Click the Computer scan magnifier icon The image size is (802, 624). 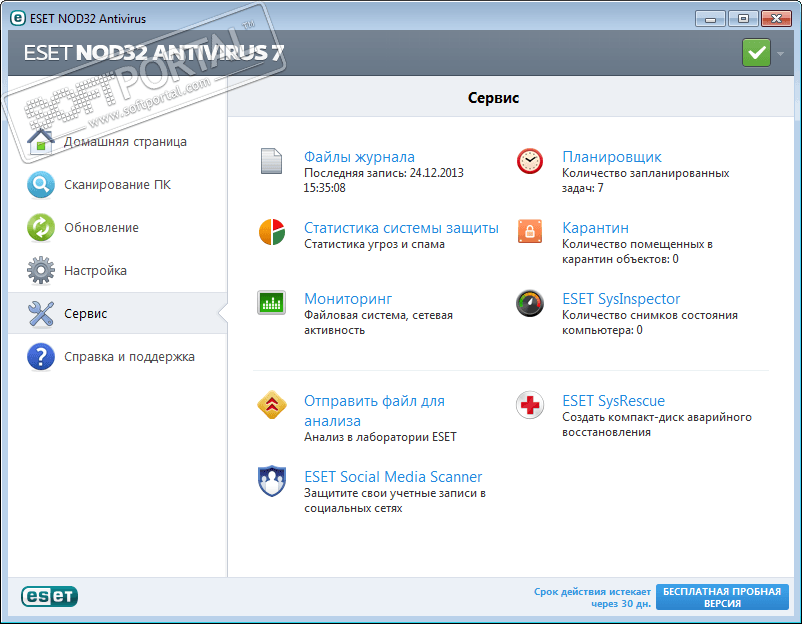point(41,185)
